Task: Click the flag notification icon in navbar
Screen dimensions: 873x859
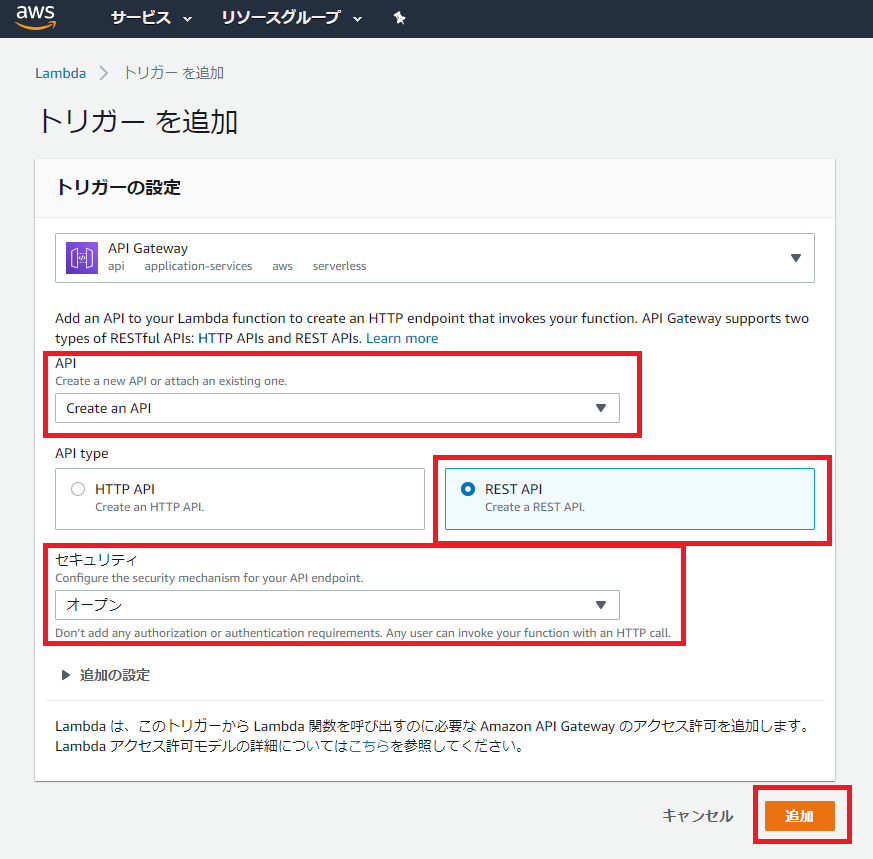Action: 399,17
